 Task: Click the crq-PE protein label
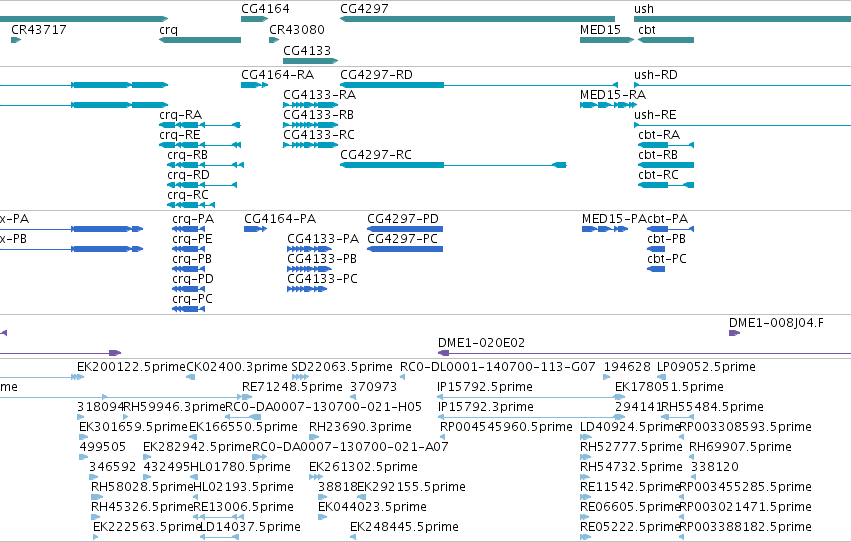coord(192,239)
